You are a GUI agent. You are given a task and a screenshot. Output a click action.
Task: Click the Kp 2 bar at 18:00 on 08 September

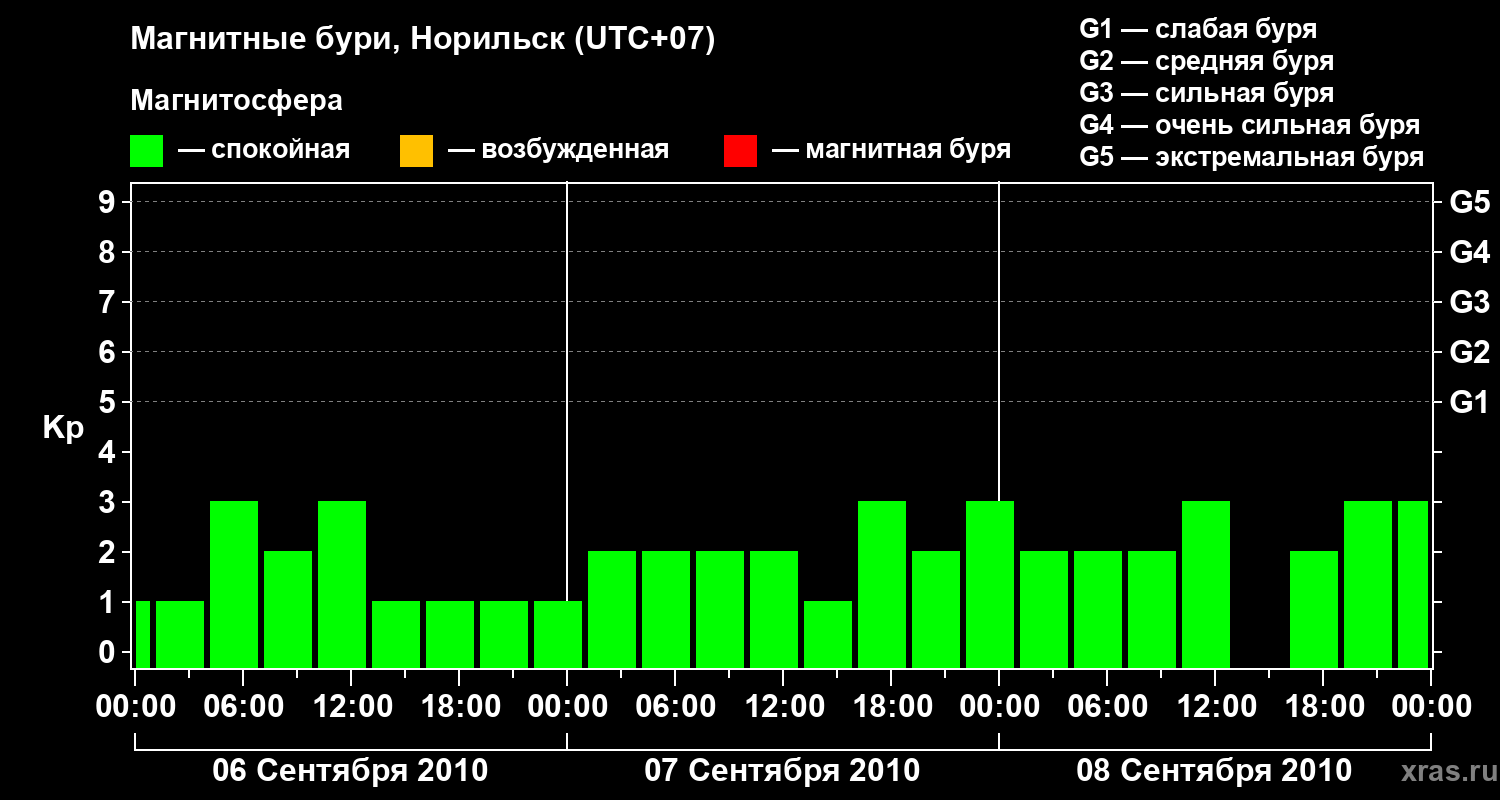tap(1314, 609)
